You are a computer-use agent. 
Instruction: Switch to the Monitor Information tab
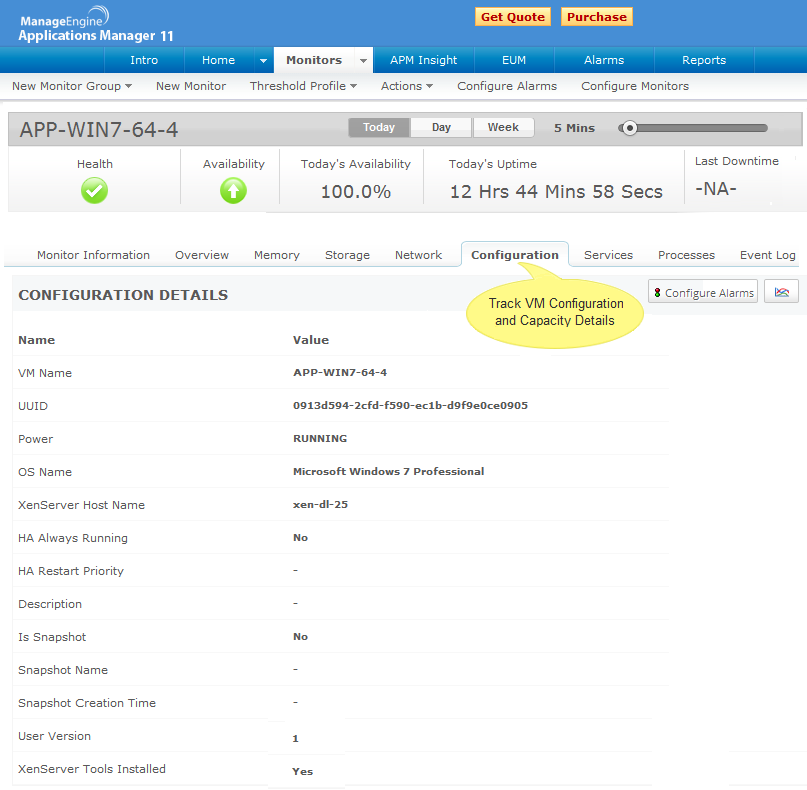(x=93, y=255)
